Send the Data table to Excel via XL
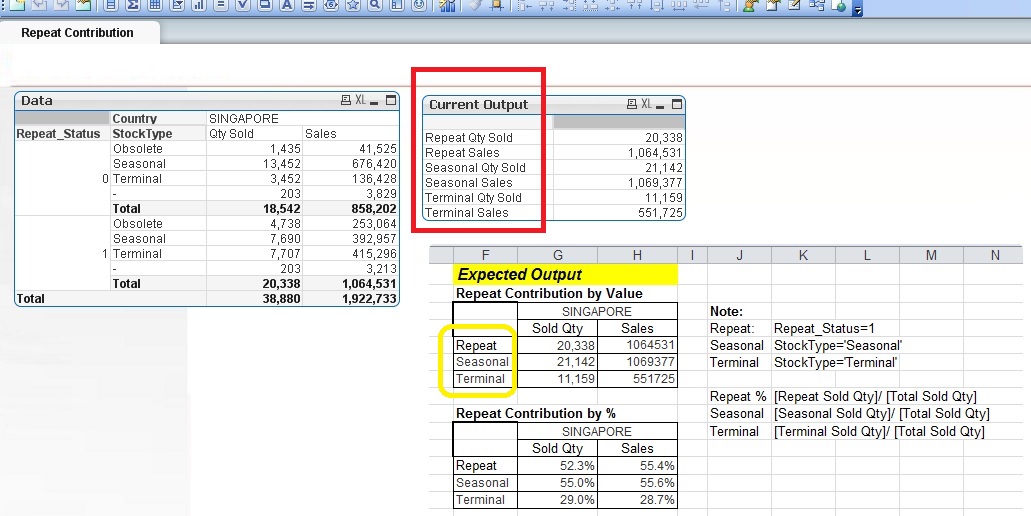1031x516 pixels. 360,100
